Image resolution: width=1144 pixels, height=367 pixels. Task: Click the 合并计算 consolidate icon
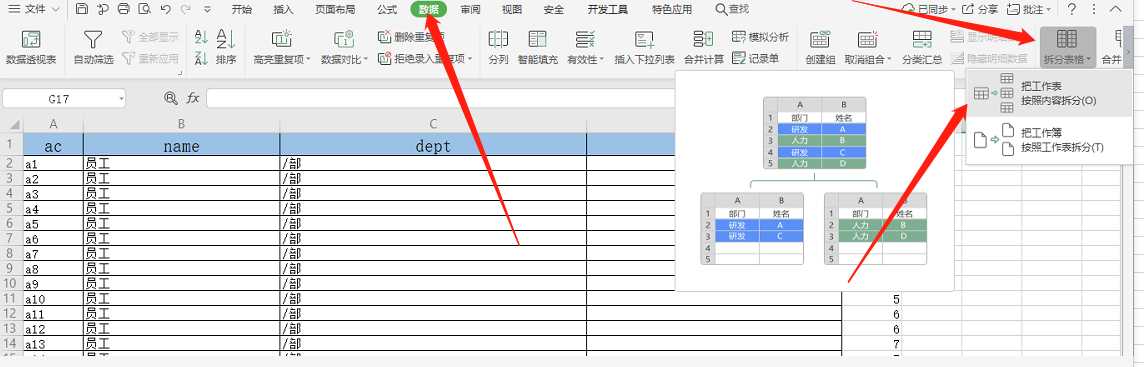click(x=703, y=39)
